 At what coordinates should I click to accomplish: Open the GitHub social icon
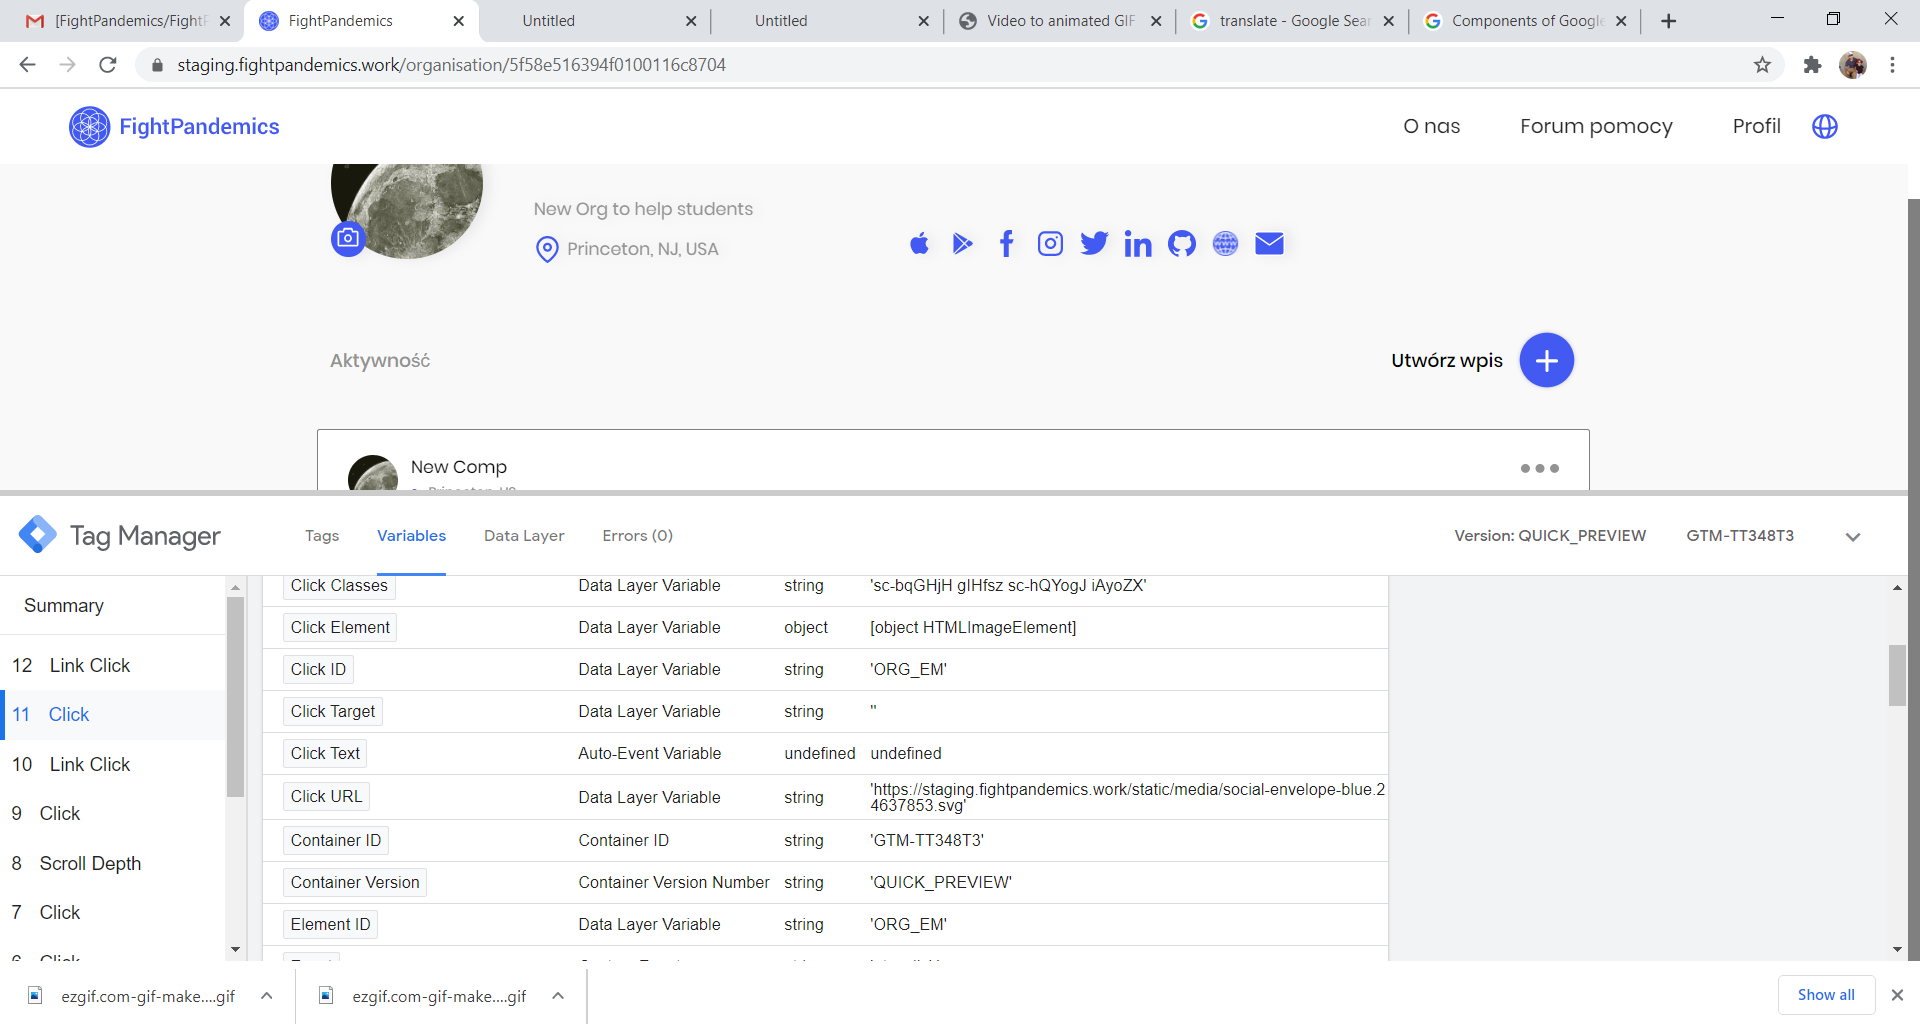1182,244
